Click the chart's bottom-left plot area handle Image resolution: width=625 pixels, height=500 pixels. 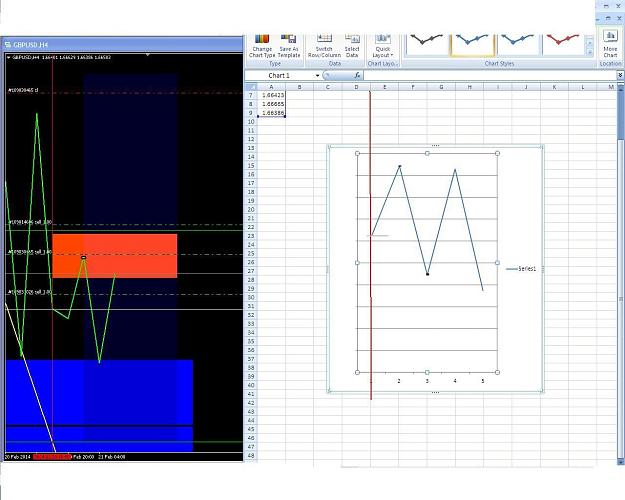(357, 372)
